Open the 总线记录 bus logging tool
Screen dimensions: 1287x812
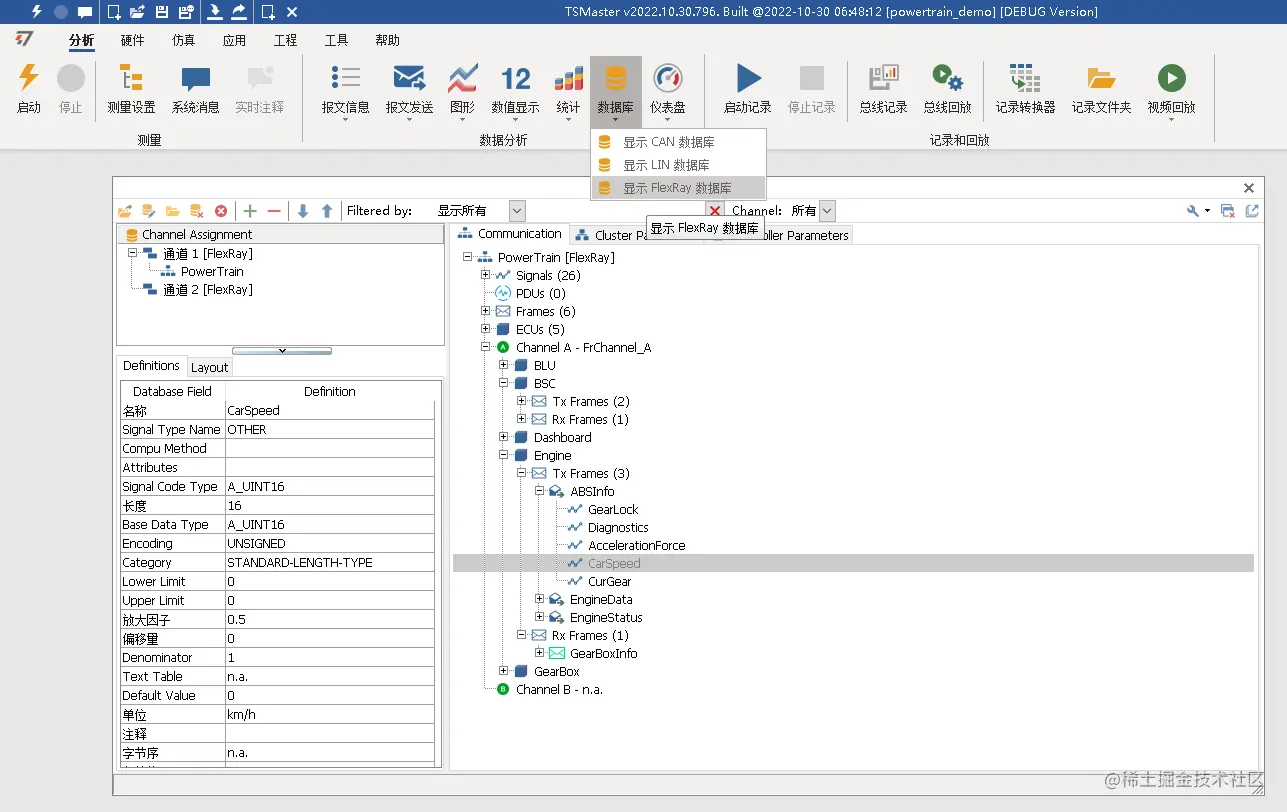[883, 89]
